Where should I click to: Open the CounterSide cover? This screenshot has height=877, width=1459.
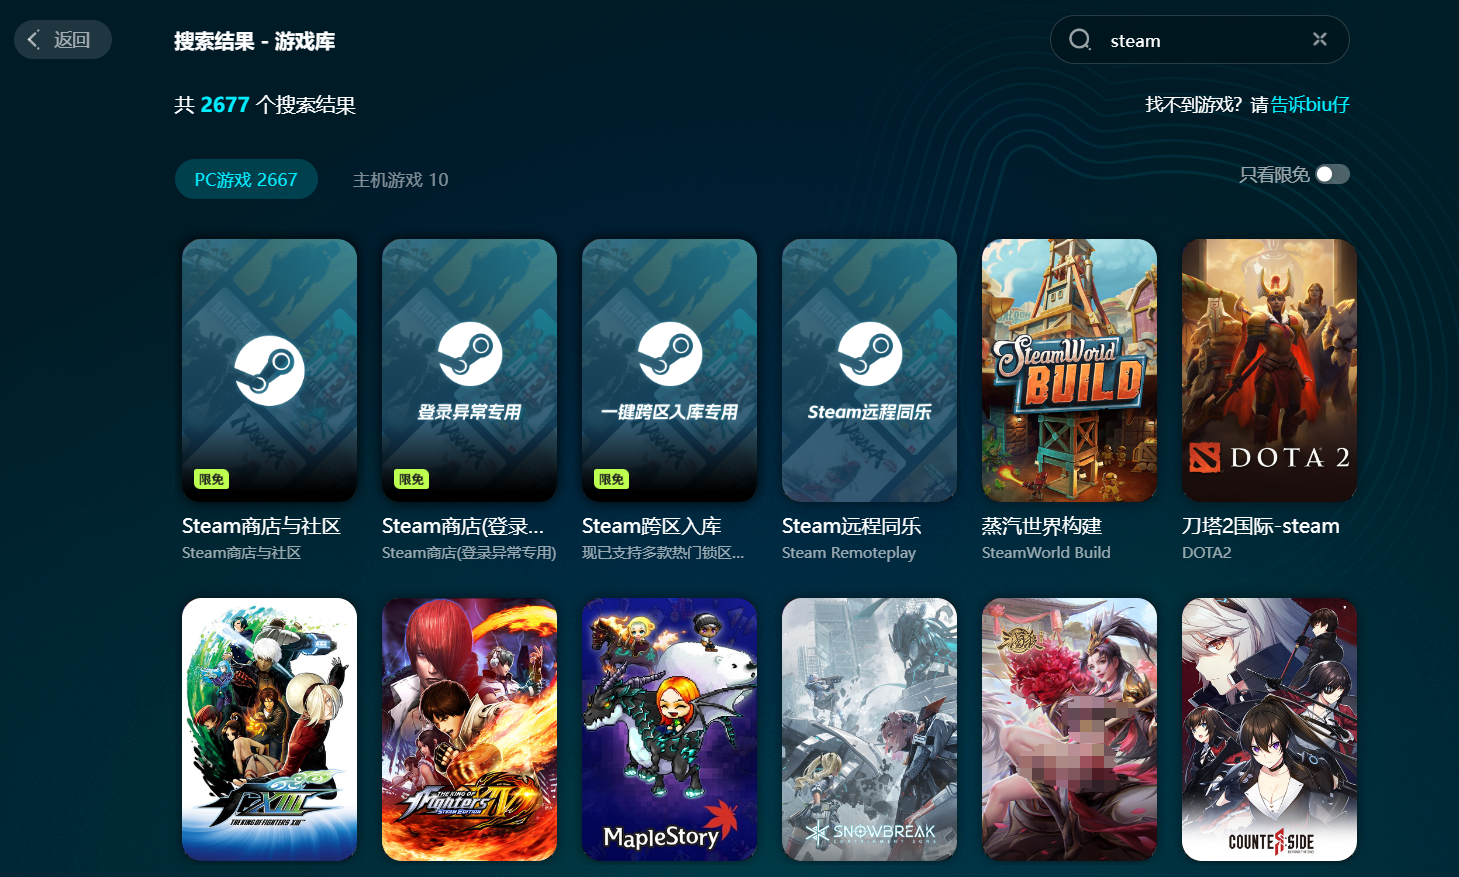click(1269, 729)
